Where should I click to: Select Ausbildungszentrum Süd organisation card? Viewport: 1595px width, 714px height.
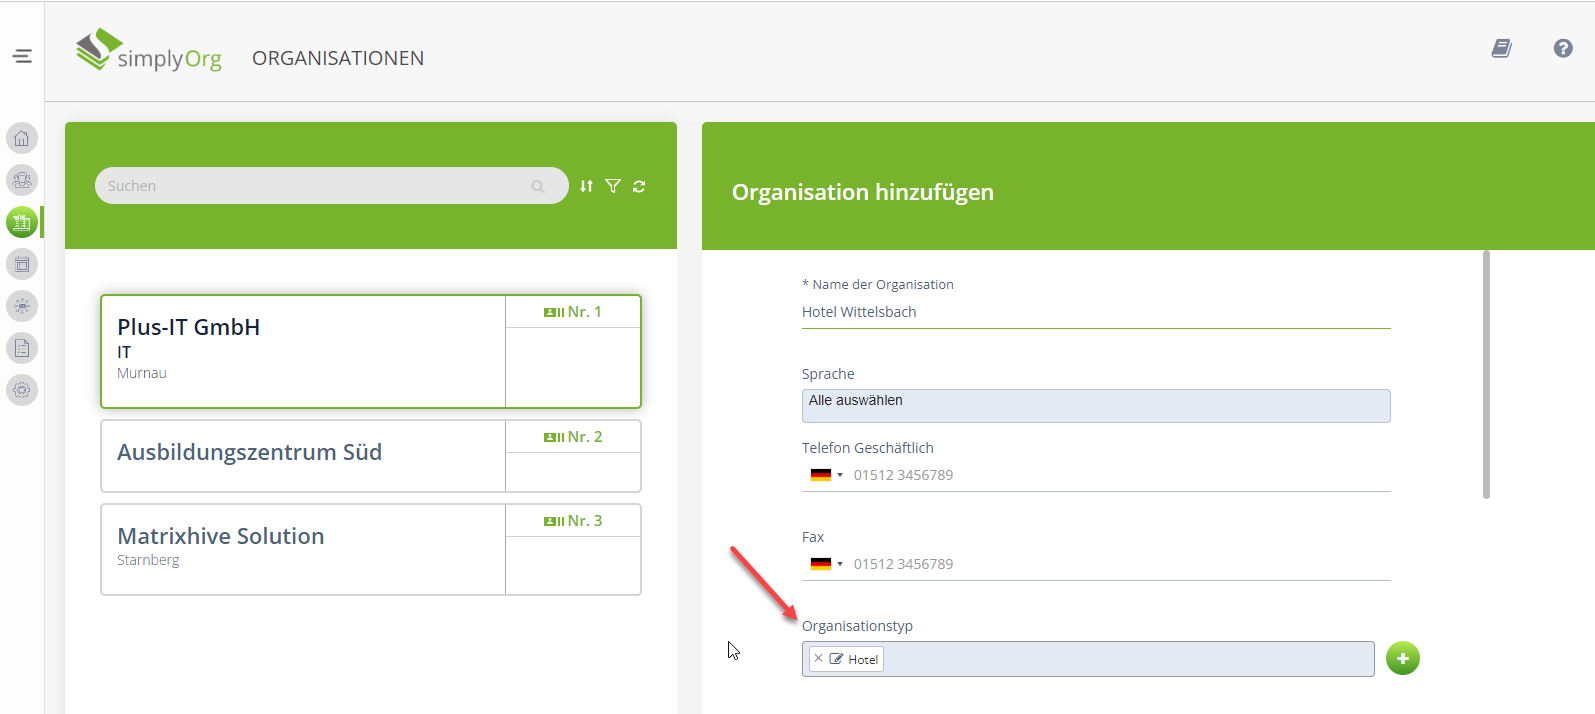point(302,455)
